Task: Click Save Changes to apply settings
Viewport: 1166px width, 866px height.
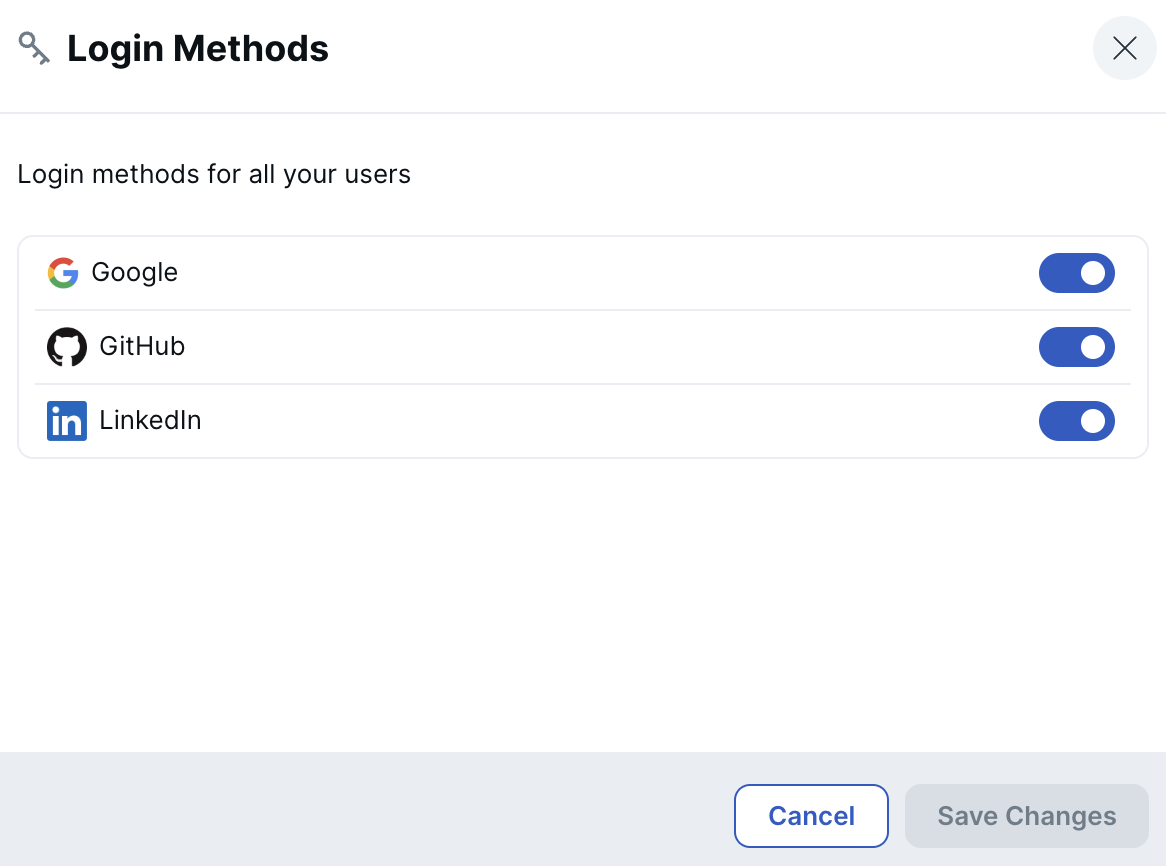Action: [1026, 815]
